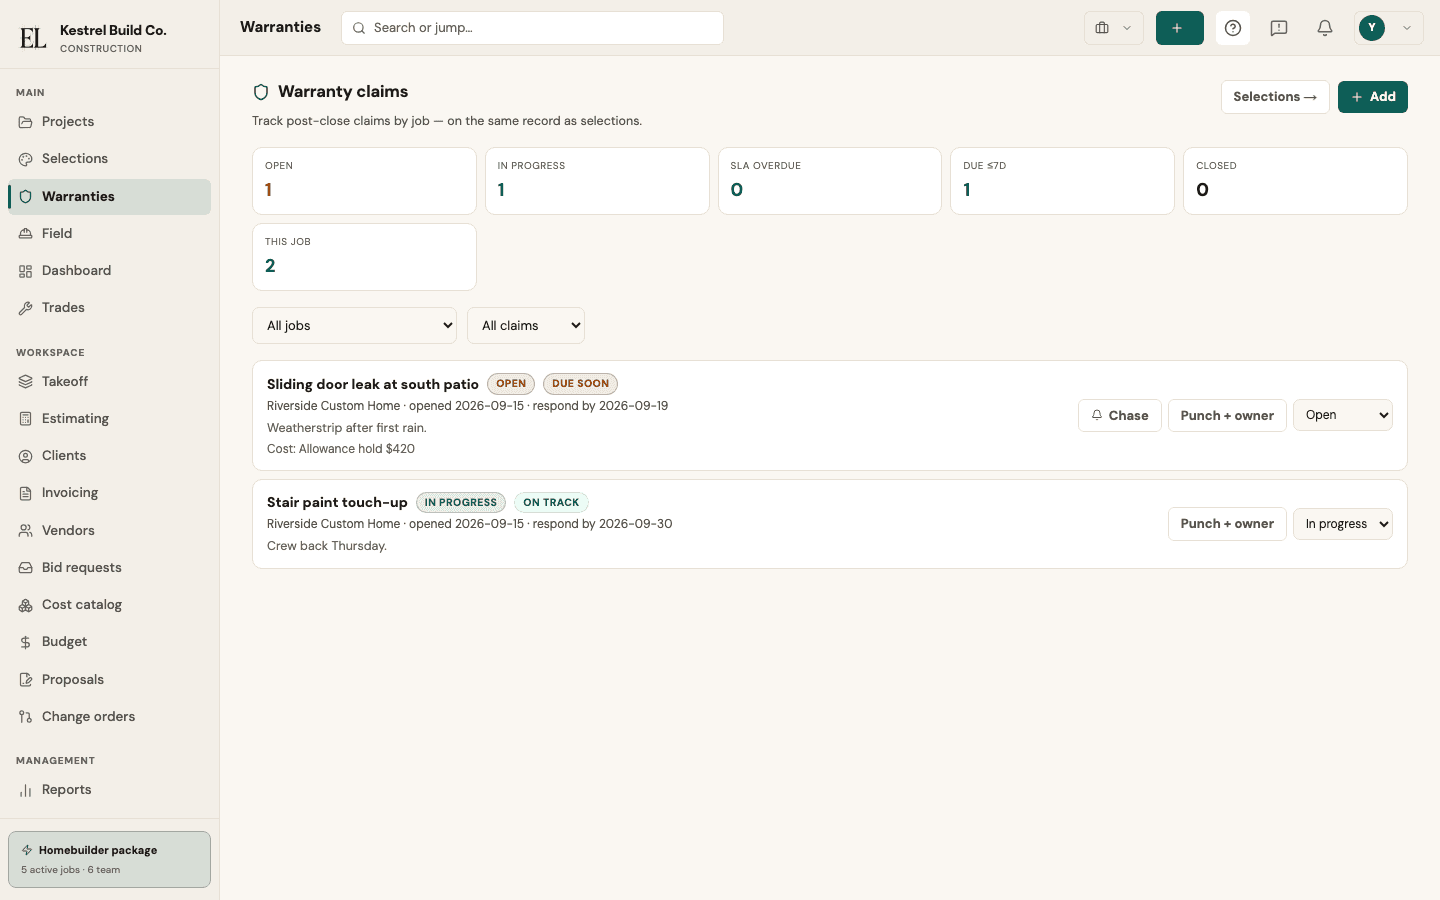Screen dimensions: 1440x900
Task: Change status dropdown for Stair paint touch-up
Action: (1343, 524)
